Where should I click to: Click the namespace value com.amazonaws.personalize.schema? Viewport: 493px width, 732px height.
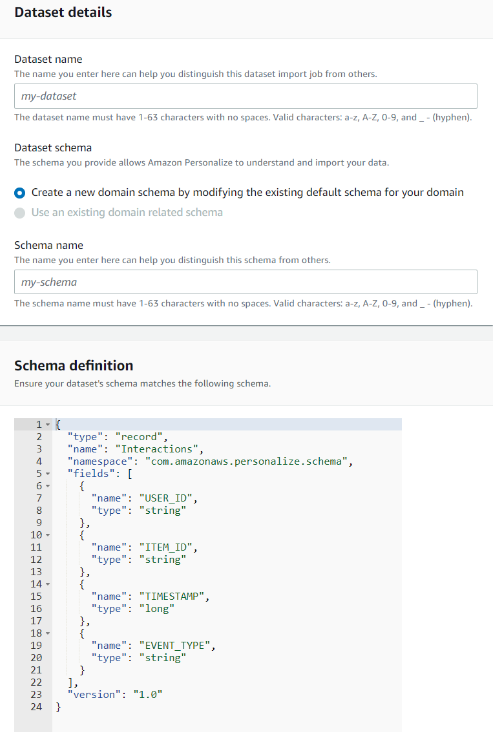coord(246,461)
